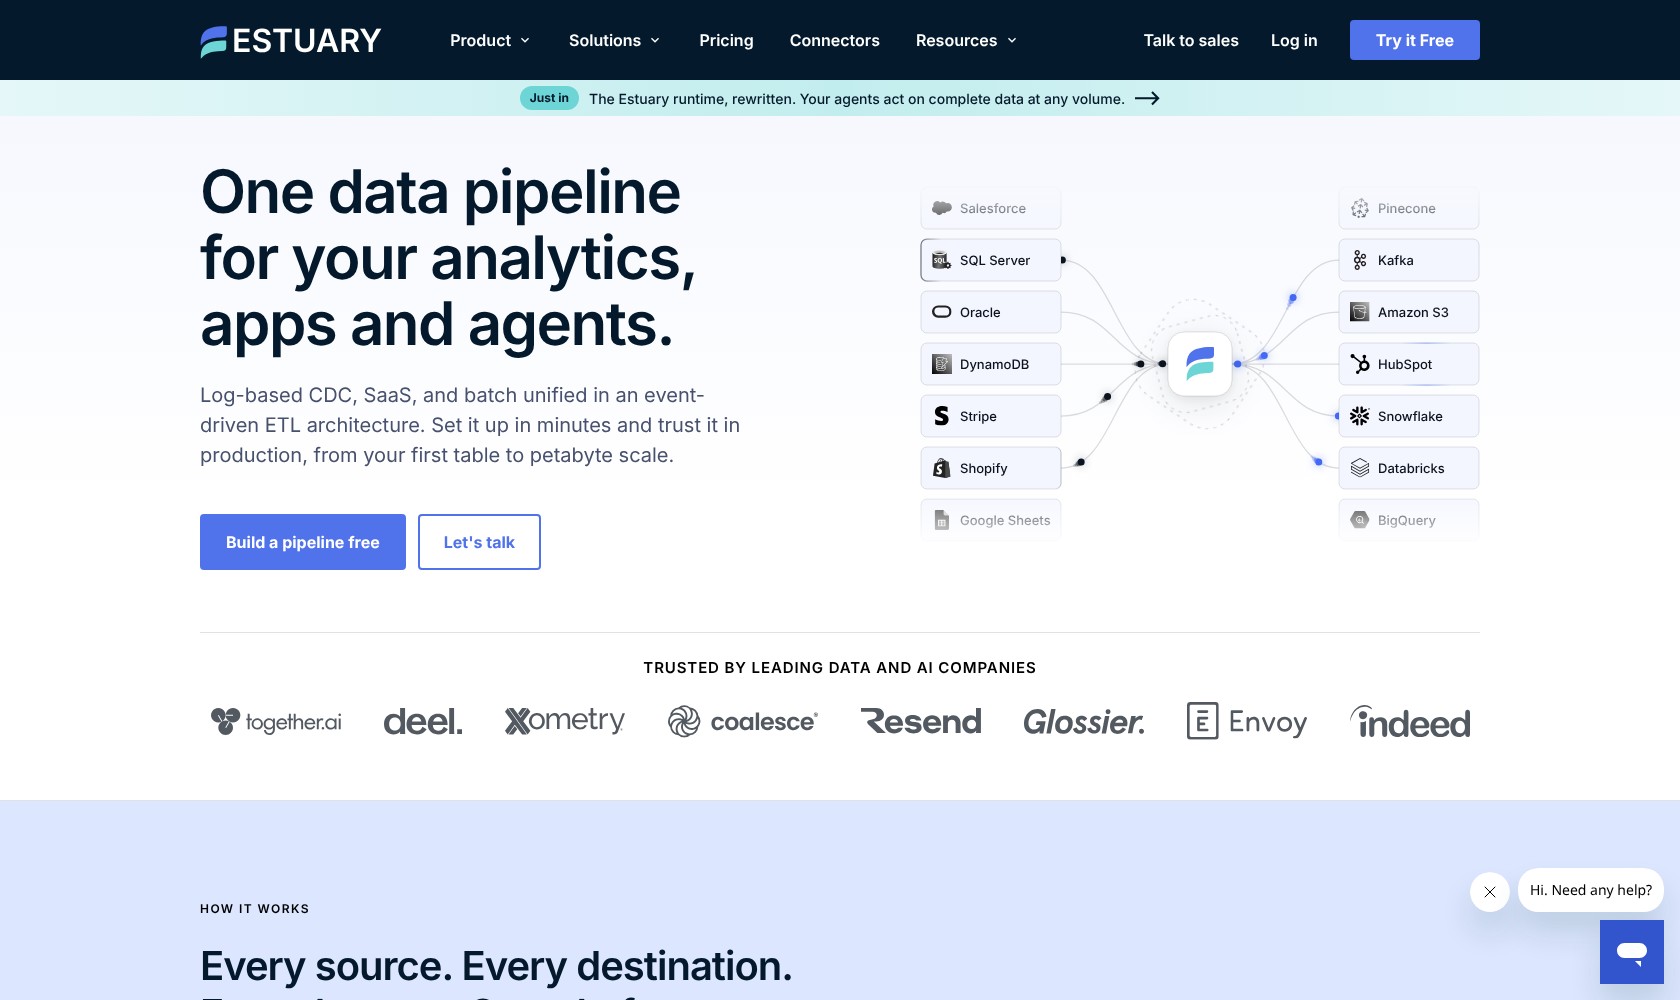Click the Amazon S3 icon
Image resolution: width=1680 pixels, height=1000 pixels.
1359,312
